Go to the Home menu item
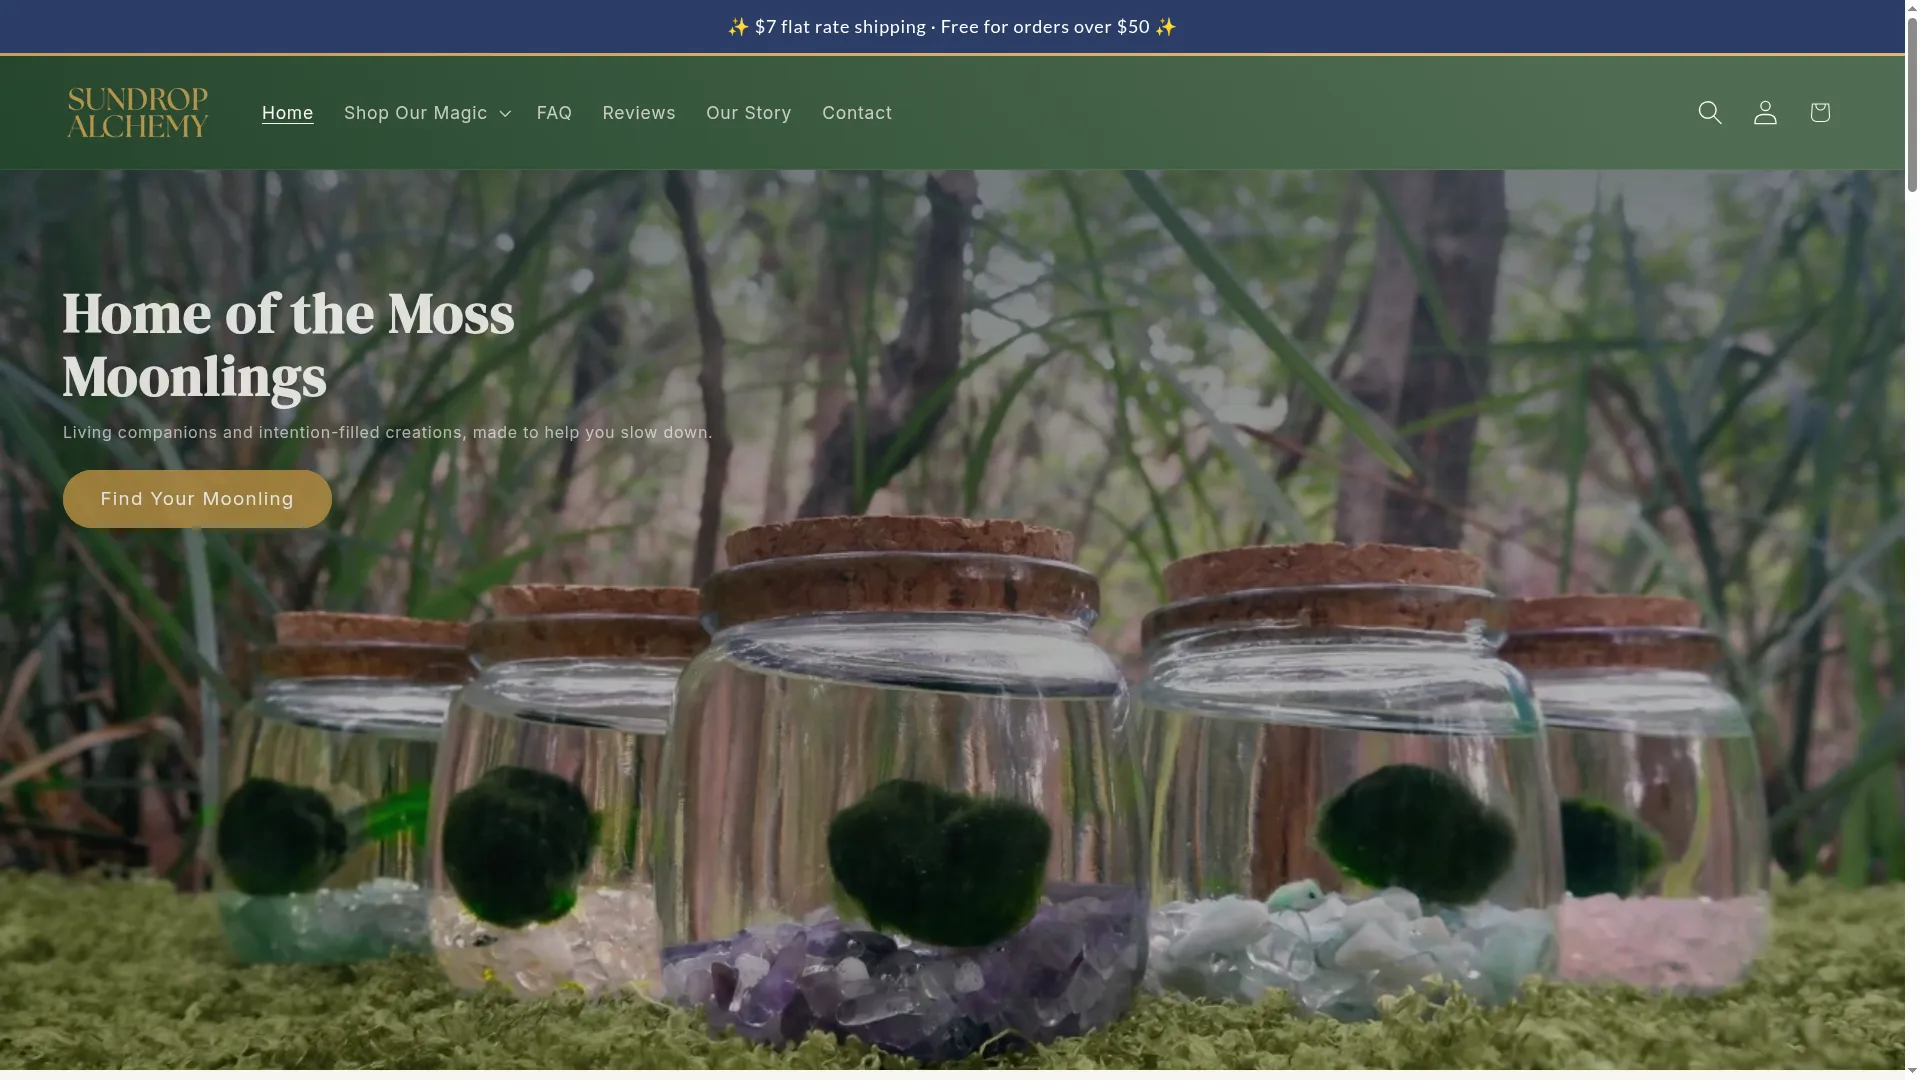The height and width of the screenshot is (1080, 1920). point(288,113)
